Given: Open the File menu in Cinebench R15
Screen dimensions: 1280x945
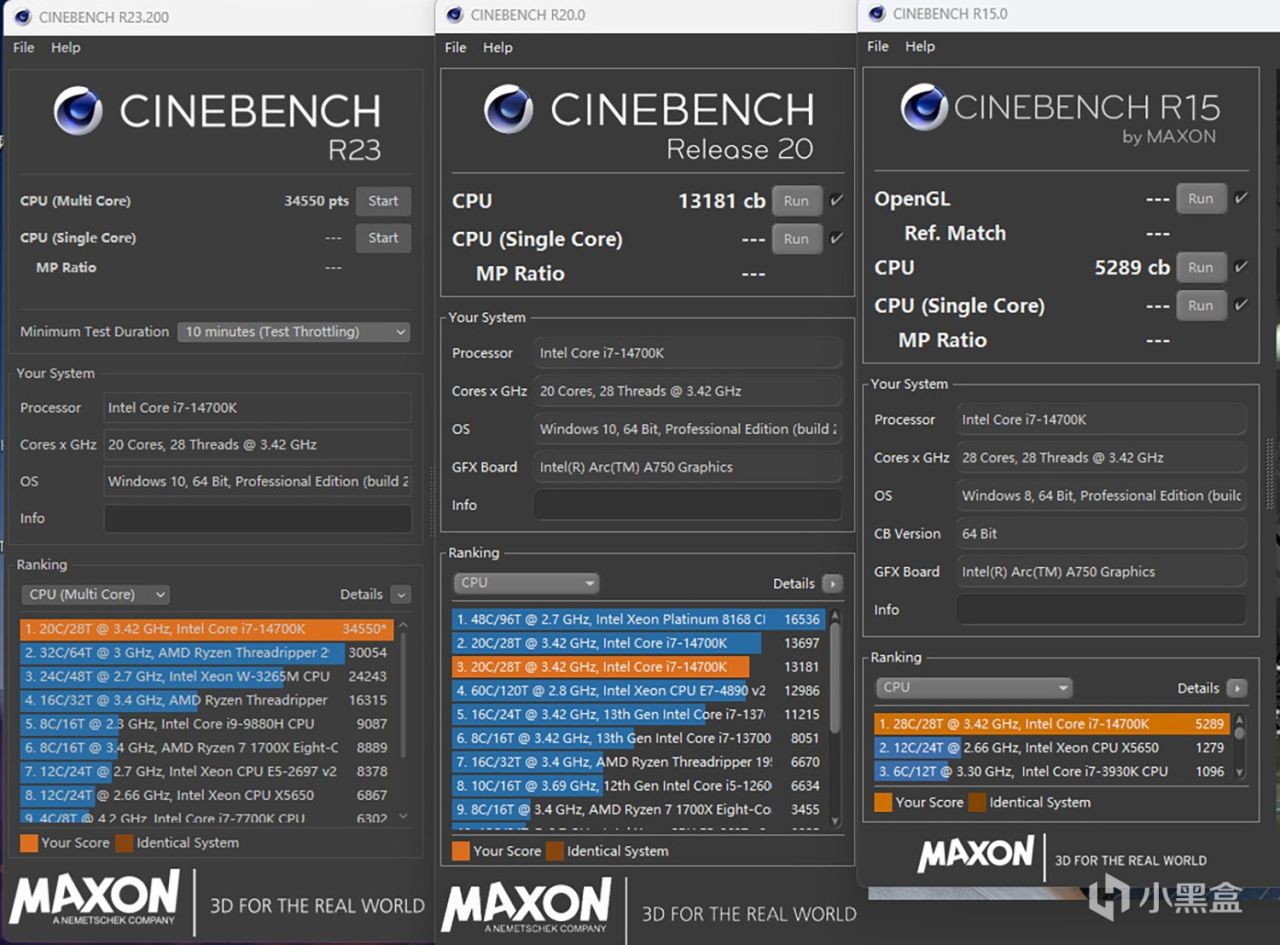Looking at the screenshot, I should tap(878, 46).
